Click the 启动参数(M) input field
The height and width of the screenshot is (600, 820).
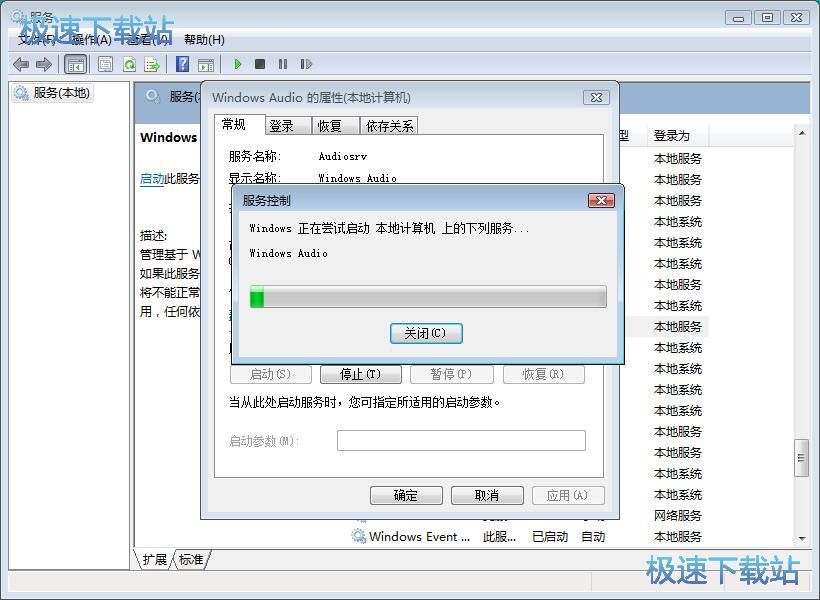pyautogui.click(x=461, y=440)
